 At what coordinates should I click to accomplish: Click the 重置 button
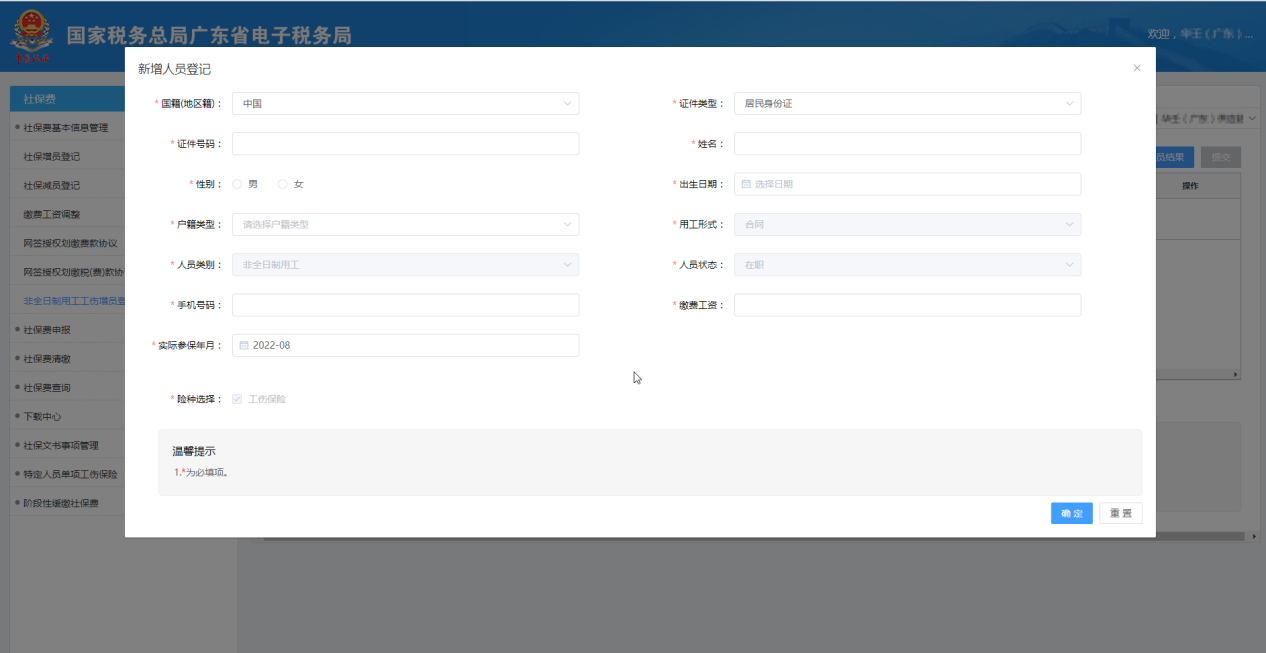point(1120,513)
